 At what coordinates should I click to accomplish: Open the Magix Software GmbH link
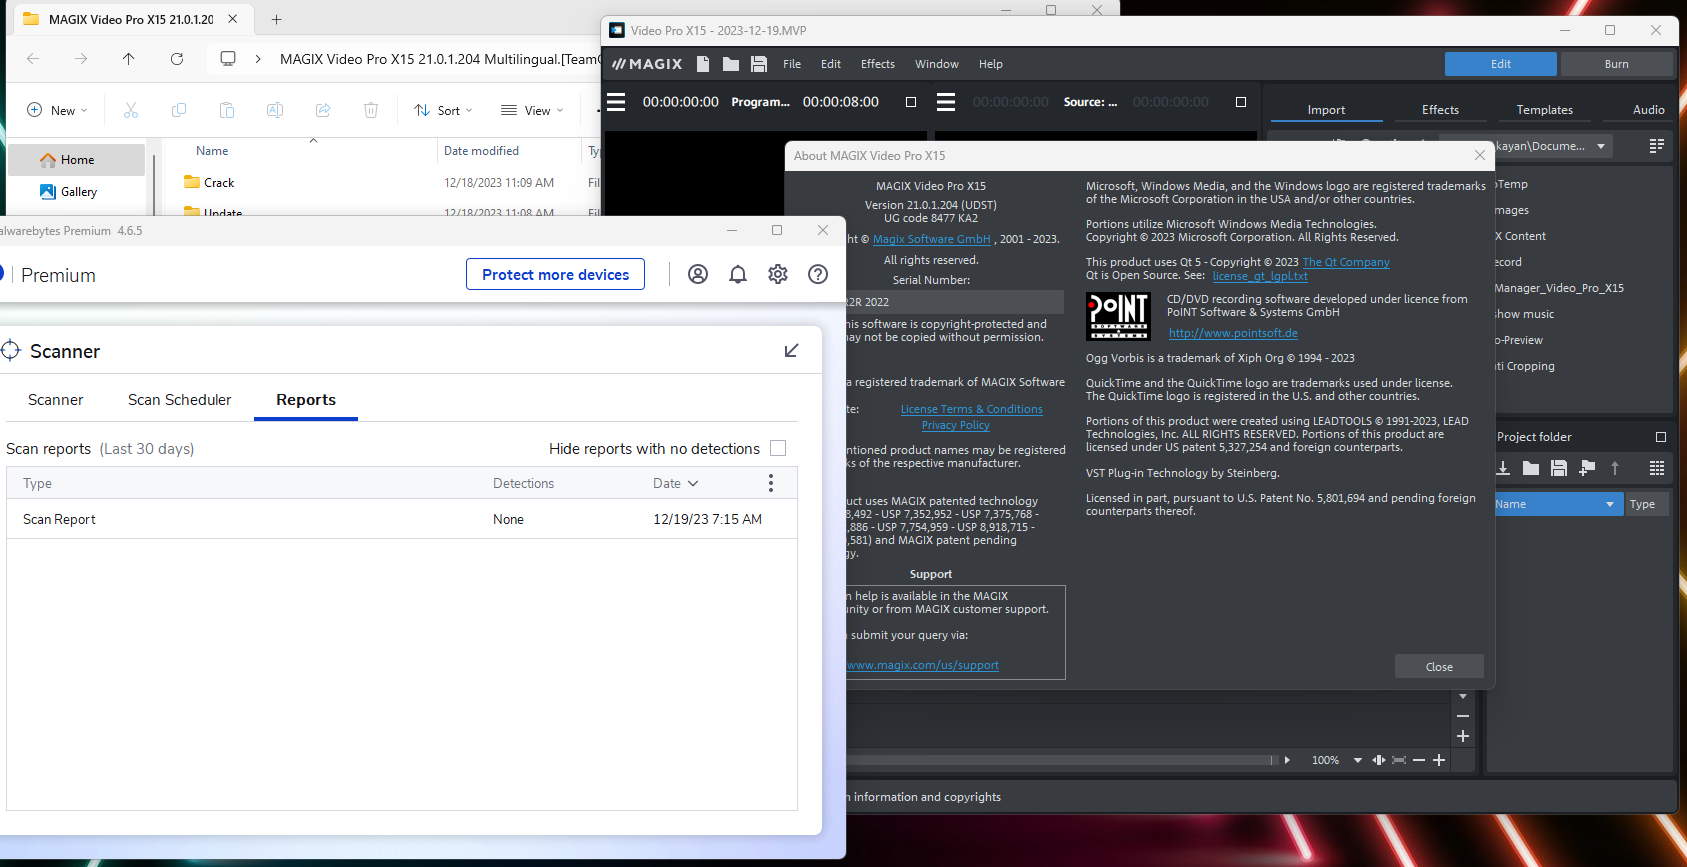point(932,239)
